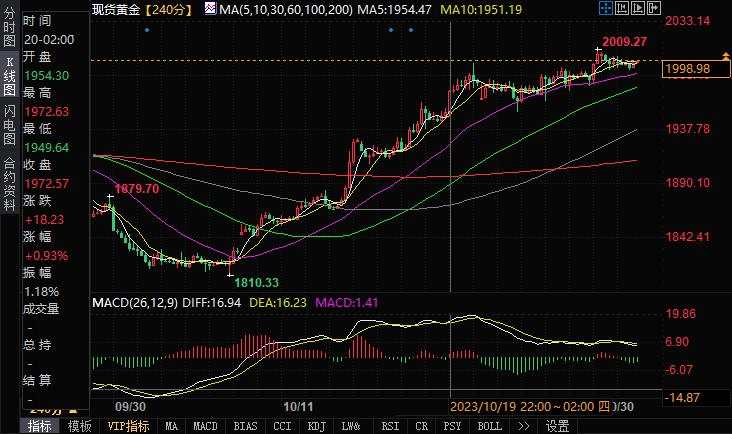Screen dimensions: 732x434
Task: Click the 成交量 volume label
Action: point(41,309)
